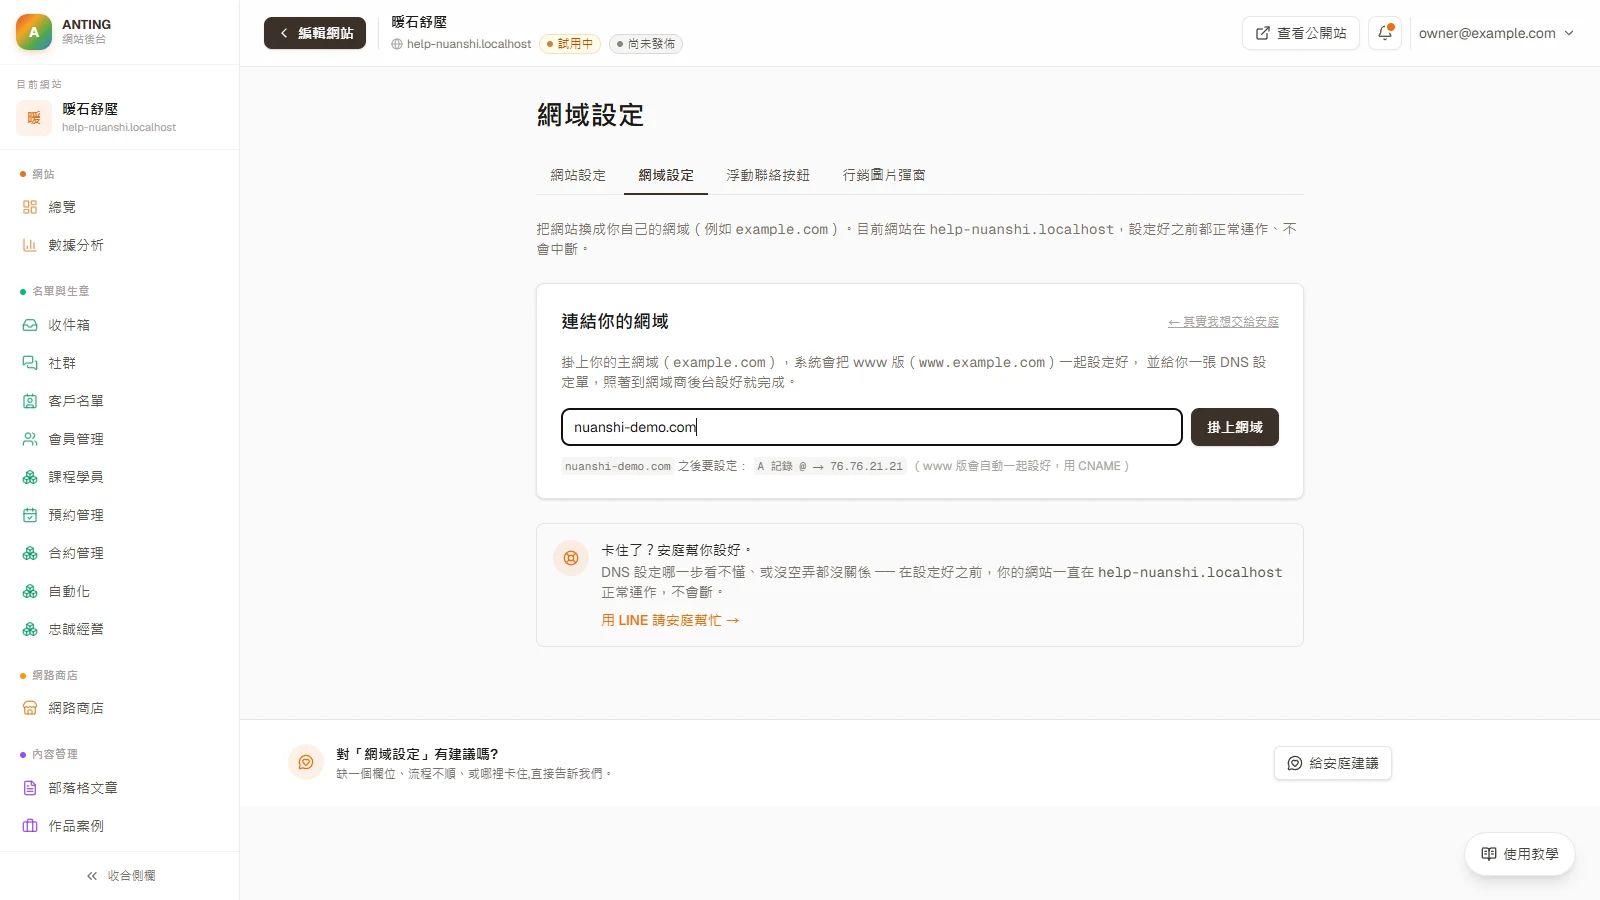Click the ANTING logo icon
The width and height of the screenshot is (1600, 900).
[34, 32]
